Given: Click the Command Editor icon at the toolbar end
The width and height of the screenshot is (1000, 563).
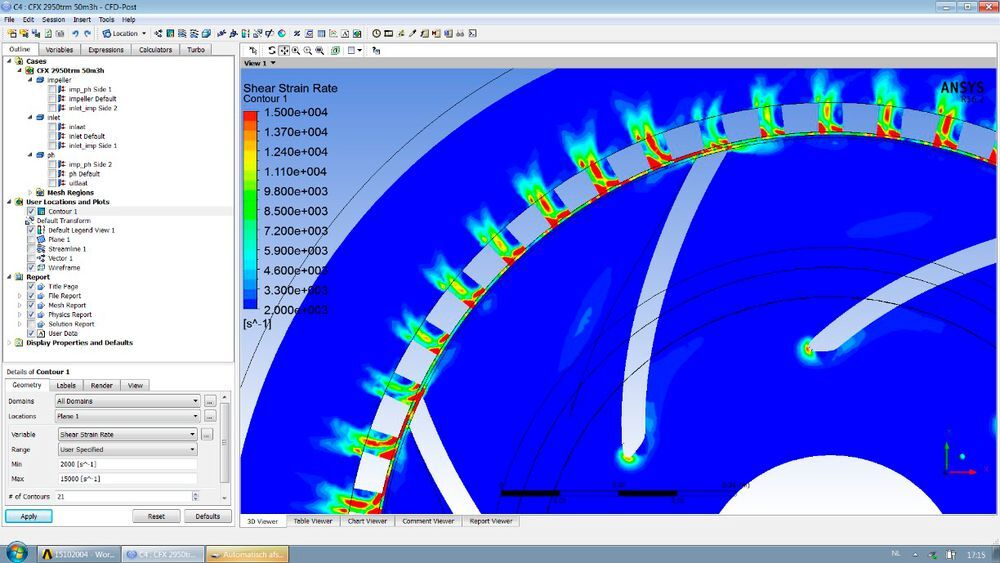Looking at the screenshot, I should click(x=472, y=33).
